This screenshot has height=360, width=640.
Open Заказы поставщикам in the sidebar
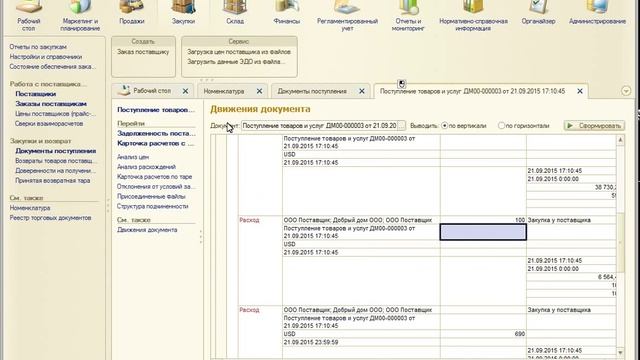(x=51, y=104)
